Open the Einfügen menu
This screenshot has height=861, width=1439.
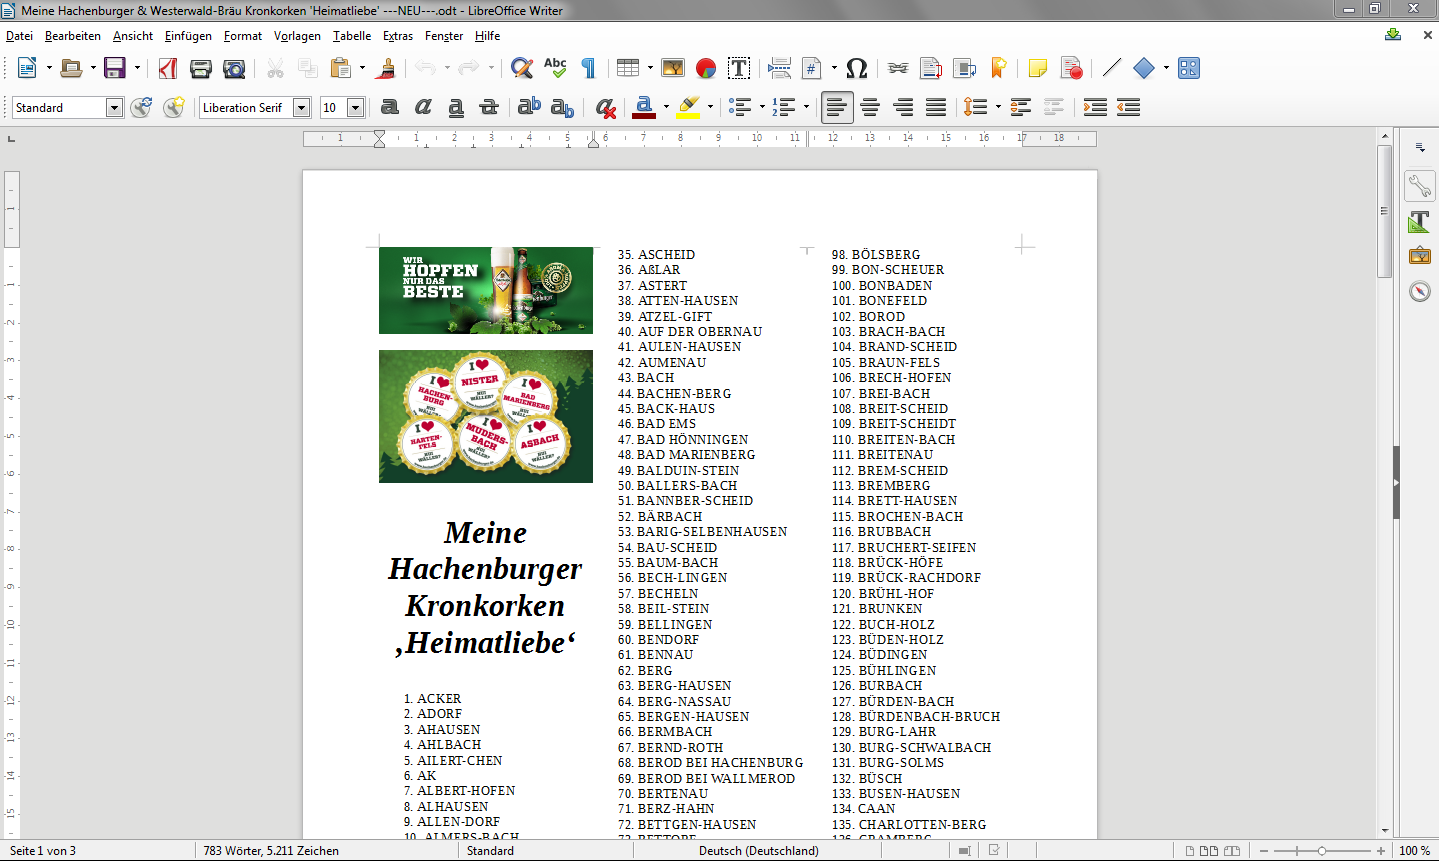(188, 35)
